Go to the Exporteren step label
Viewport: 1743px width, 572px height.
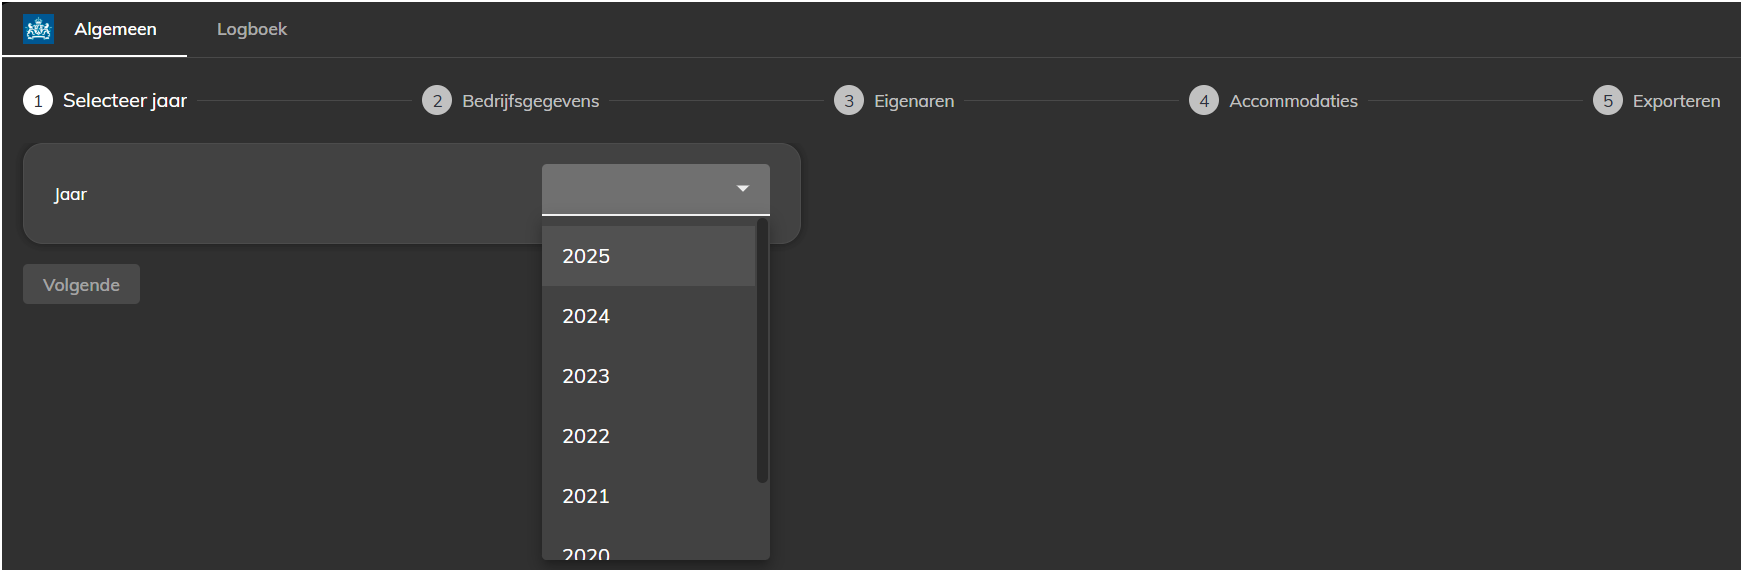tap(1676, 101)
